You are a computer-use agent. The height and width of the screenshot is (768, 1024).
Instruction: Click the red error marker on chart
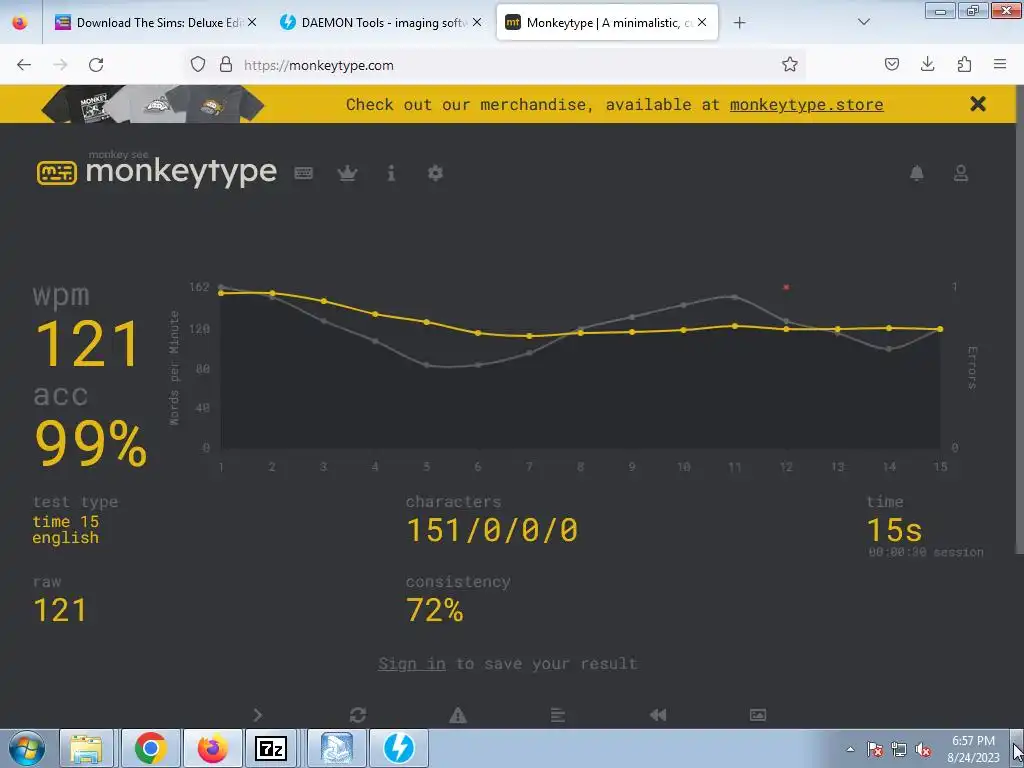[786, 287]
